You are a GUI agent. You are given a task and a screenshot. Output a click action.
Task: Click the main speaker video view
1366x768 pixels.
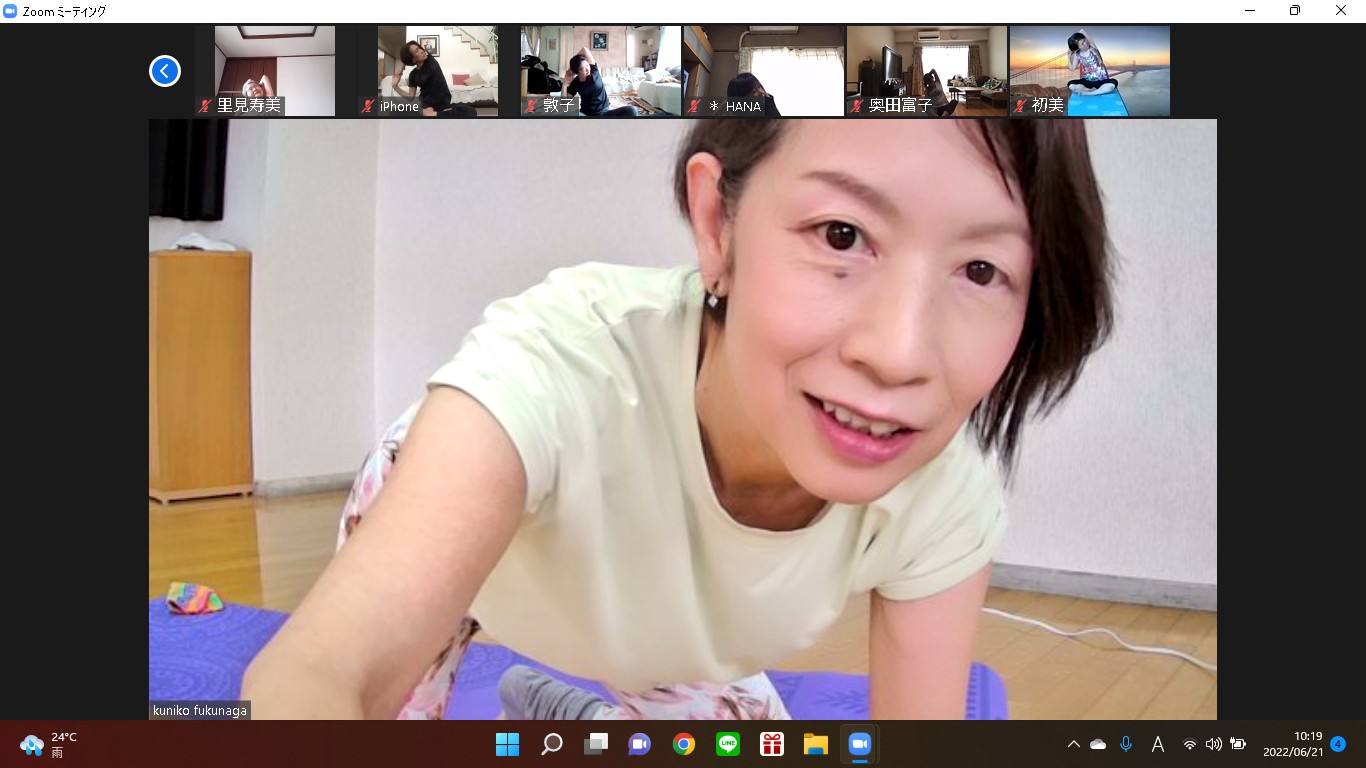pyautogui.click(x=683, y=419)
